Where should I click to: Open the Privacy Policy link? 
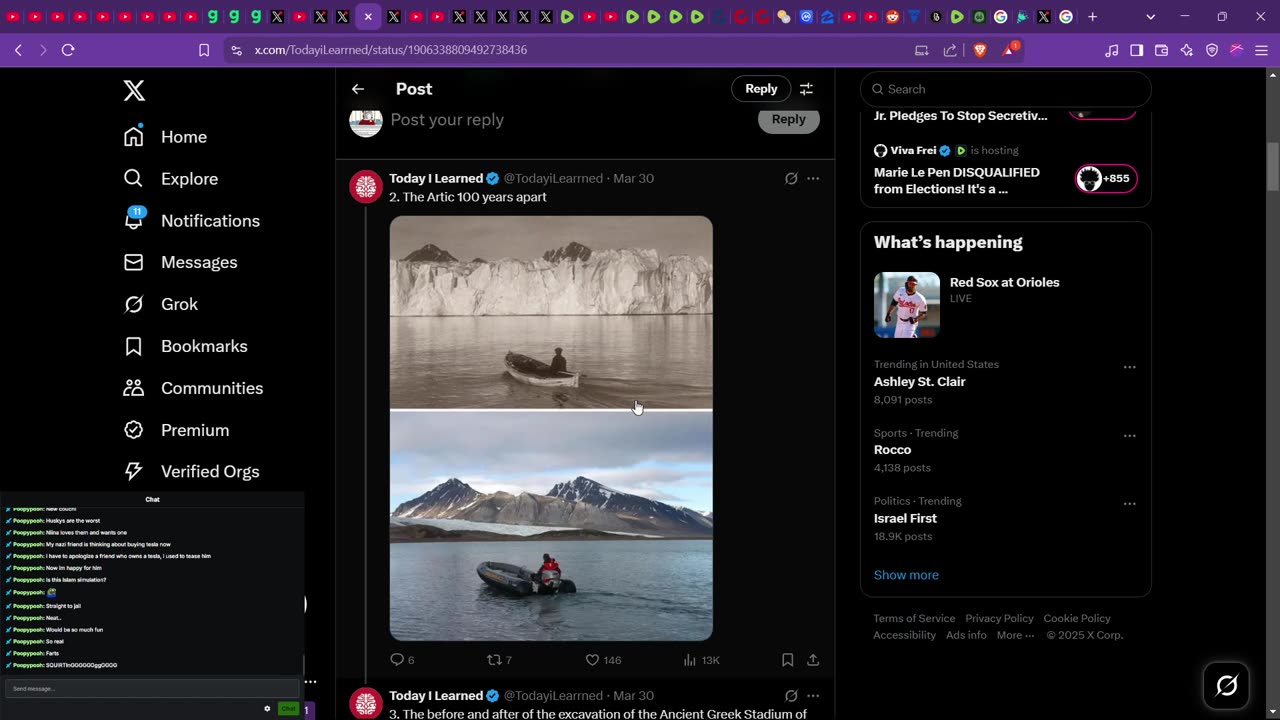click(x=999, y=618)
